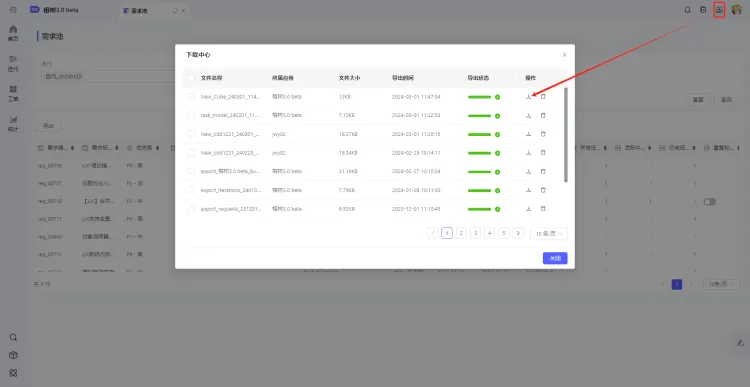Go to page 5 of download list

coord(504,233)
